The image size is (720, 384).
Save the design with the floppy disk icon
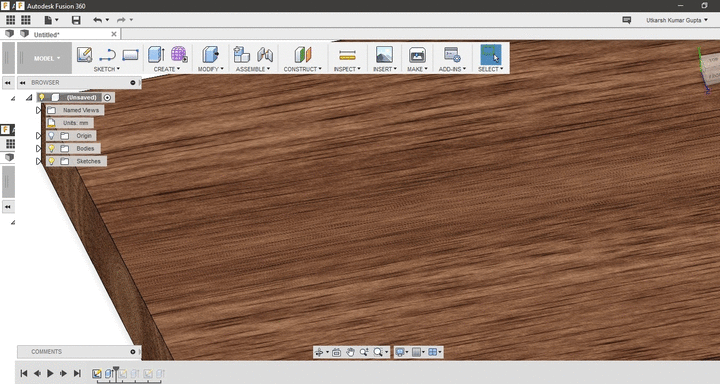coord(76,20)
